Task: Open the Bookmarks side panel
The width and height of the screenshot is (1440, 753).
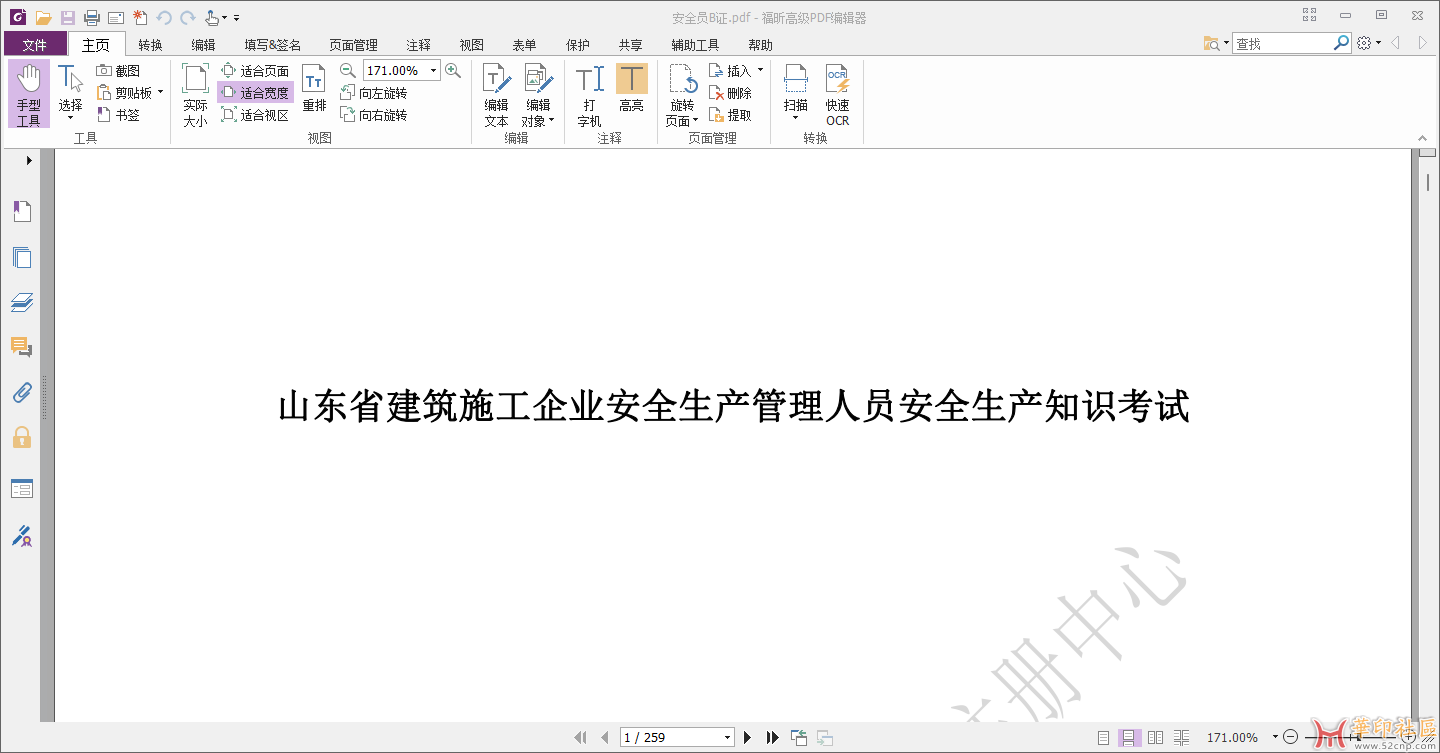Action: [x=22, y=211]
